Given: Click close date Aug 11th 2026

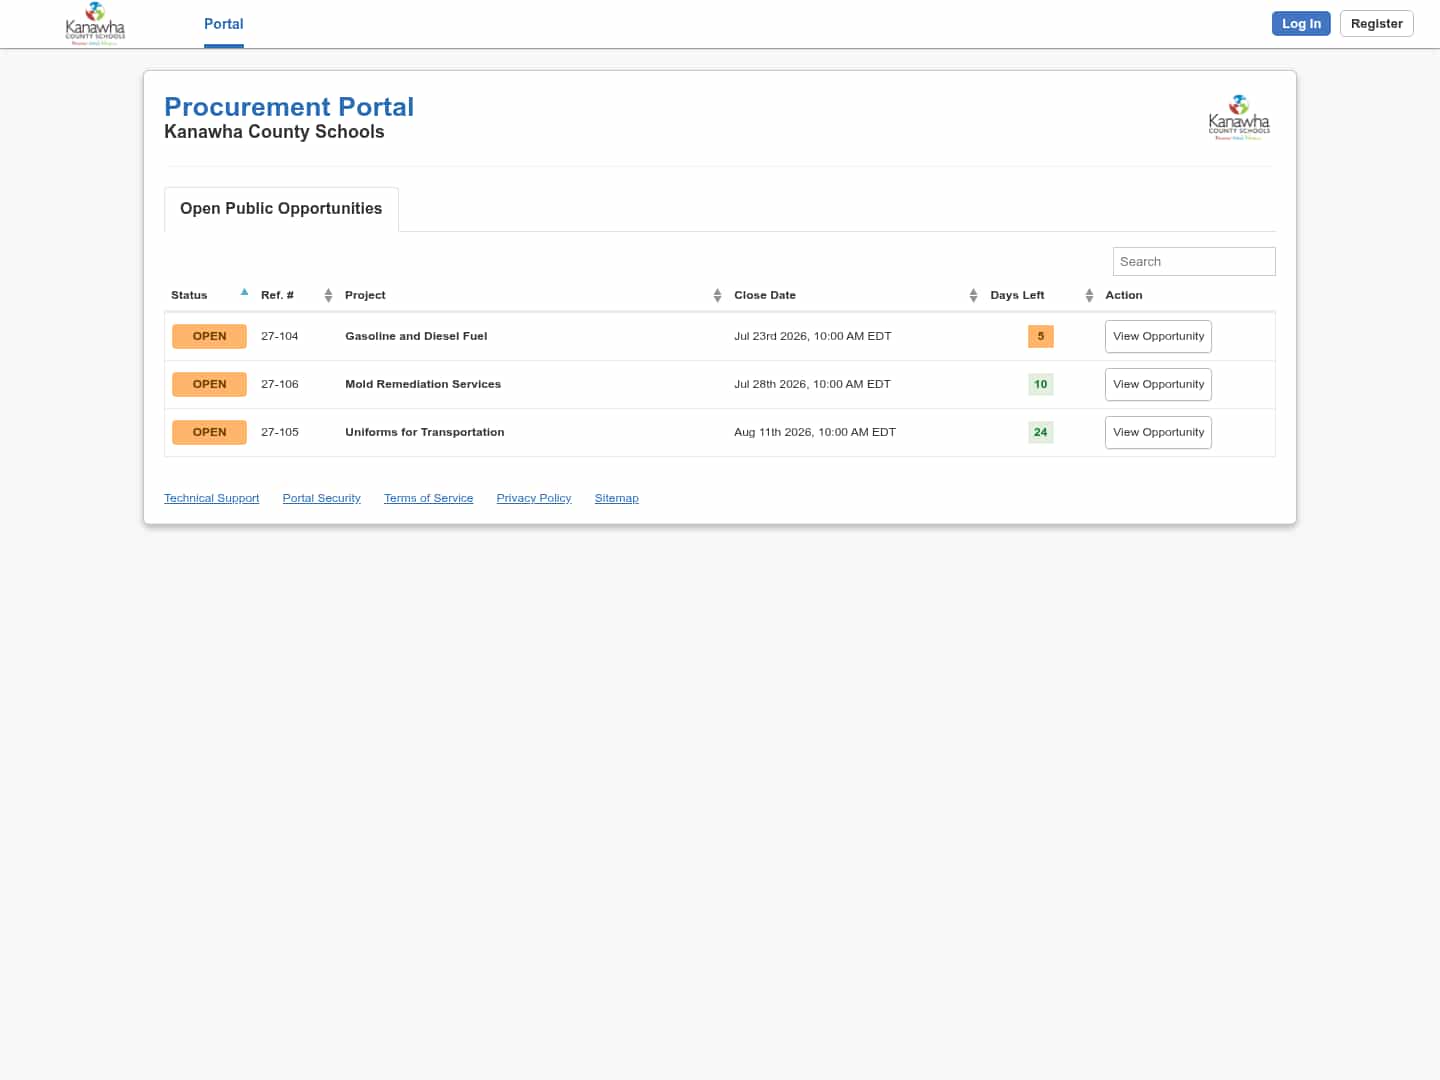Looking at the screenshot, I should (815, 432).
